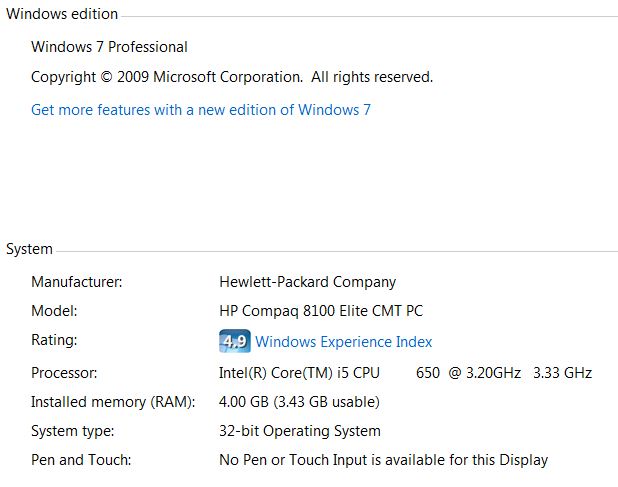Click the Hewlett-Packard Company value

point(307,282)
